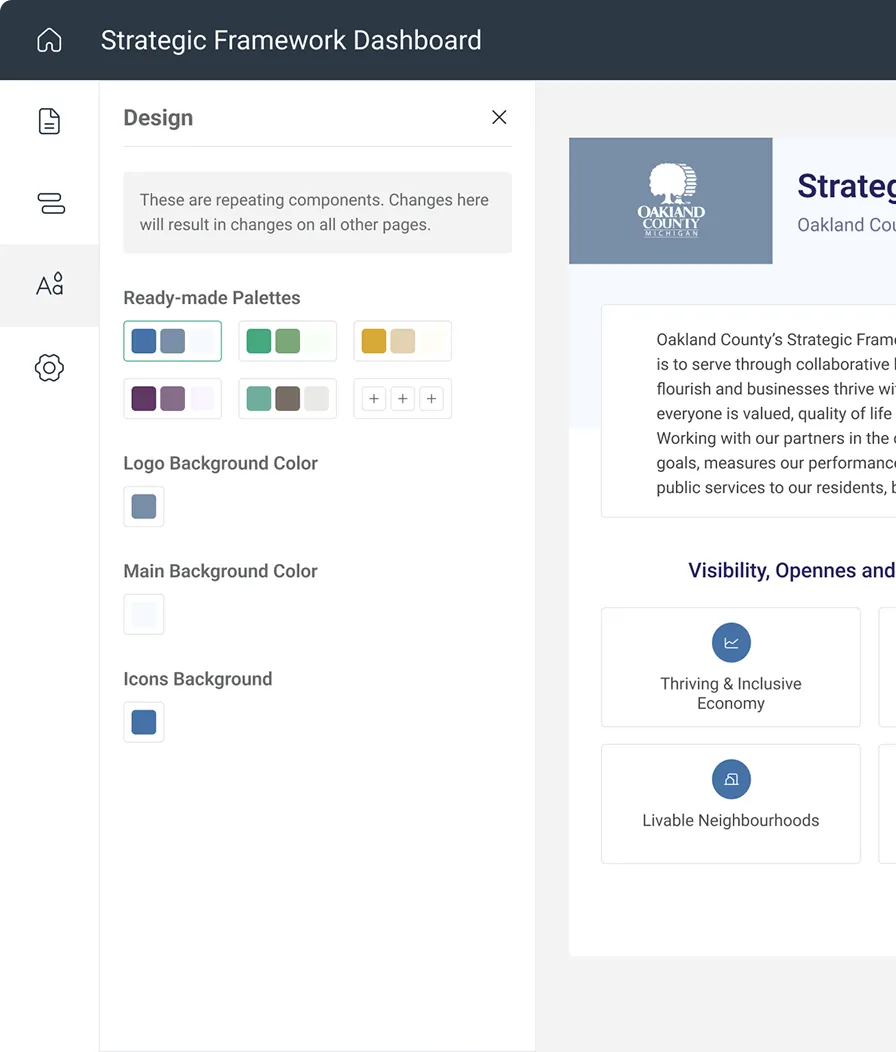
Task: Click the Strategic Framework Dashboard title
Action: pyautogui.click(x=291, y=40)
